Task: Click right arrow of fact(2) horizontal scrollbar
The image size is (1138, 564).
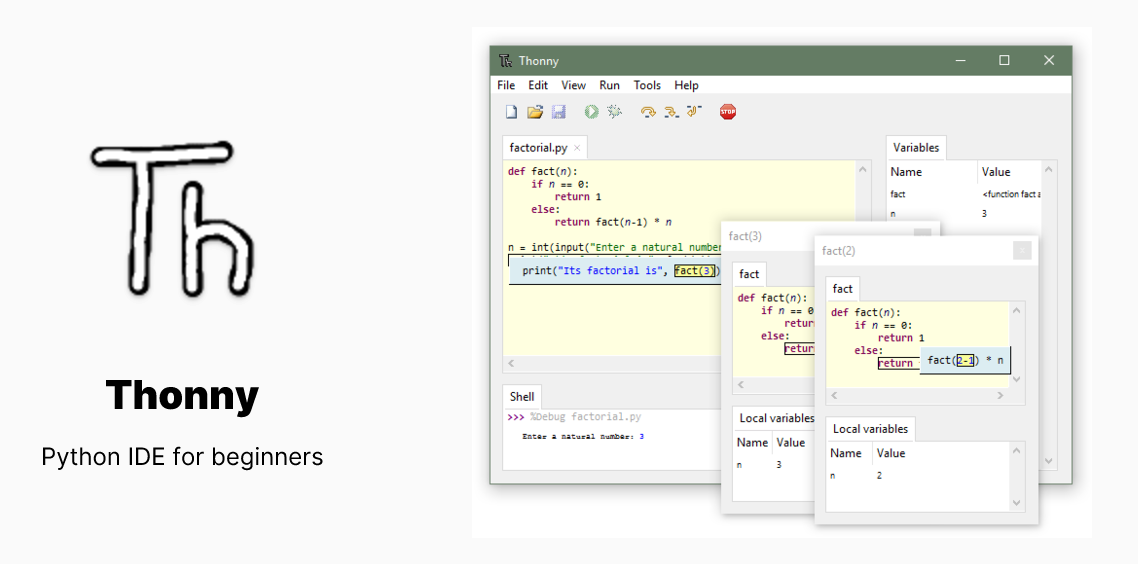Action: point(999,396)
